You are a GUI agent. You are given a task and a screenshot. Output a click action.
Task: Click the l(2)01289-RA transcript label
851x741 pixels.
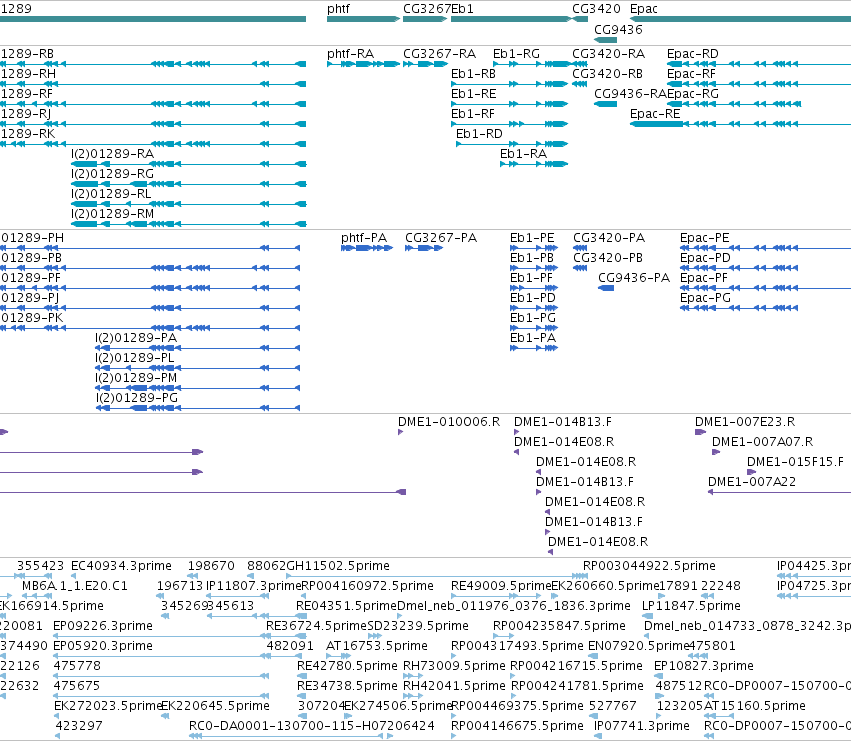112,154
